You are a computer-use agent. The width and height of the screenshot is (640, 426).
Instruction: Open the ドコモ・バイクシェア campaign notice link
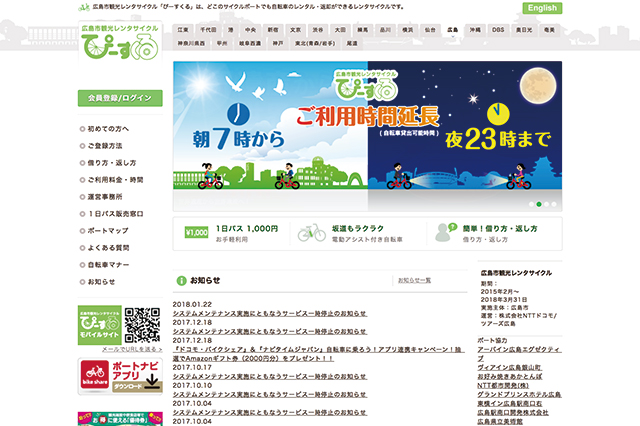(x=318, y=354)
